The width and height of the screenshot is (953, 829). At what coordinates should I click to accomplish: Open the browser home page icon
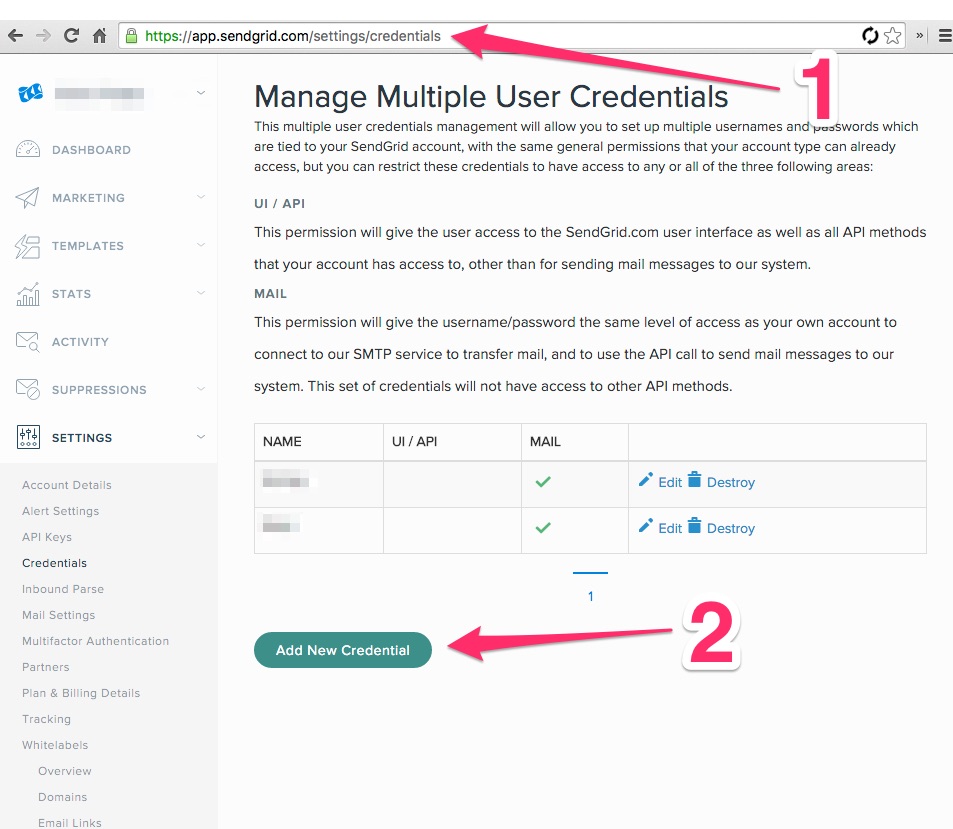coord(99,36)
